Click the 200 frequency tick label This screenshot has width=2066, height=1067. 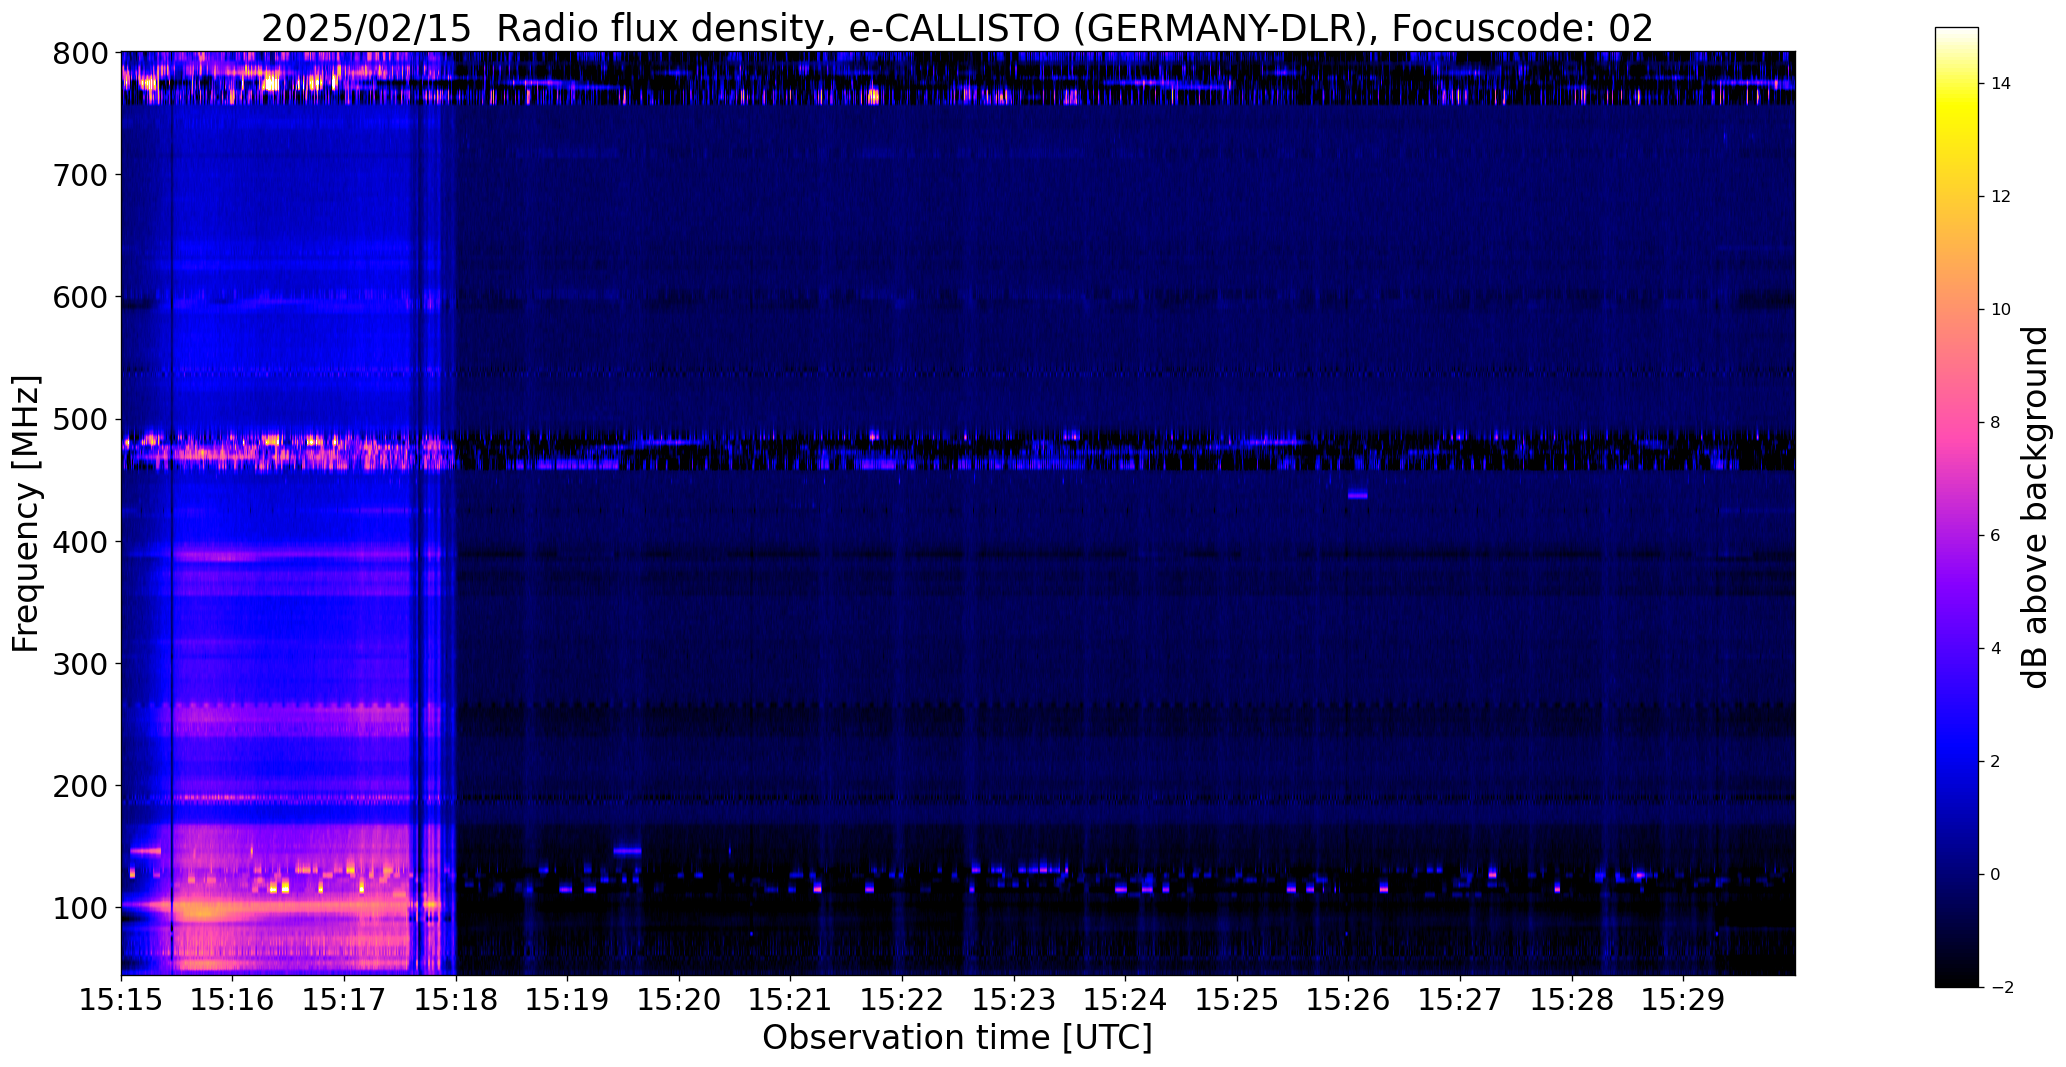[79, 786]
